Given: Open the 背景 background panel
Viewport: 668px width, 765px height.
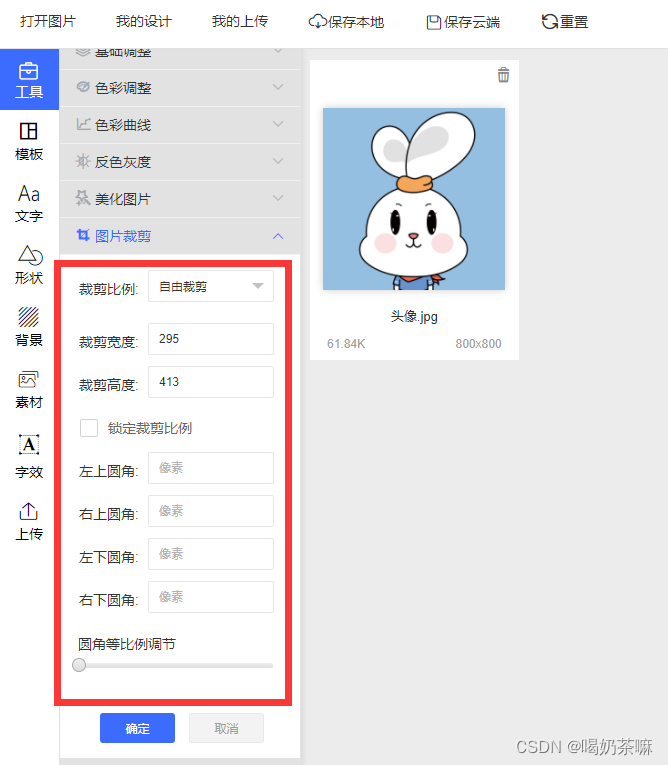Looking at the screenshot, I should (29, 327).
